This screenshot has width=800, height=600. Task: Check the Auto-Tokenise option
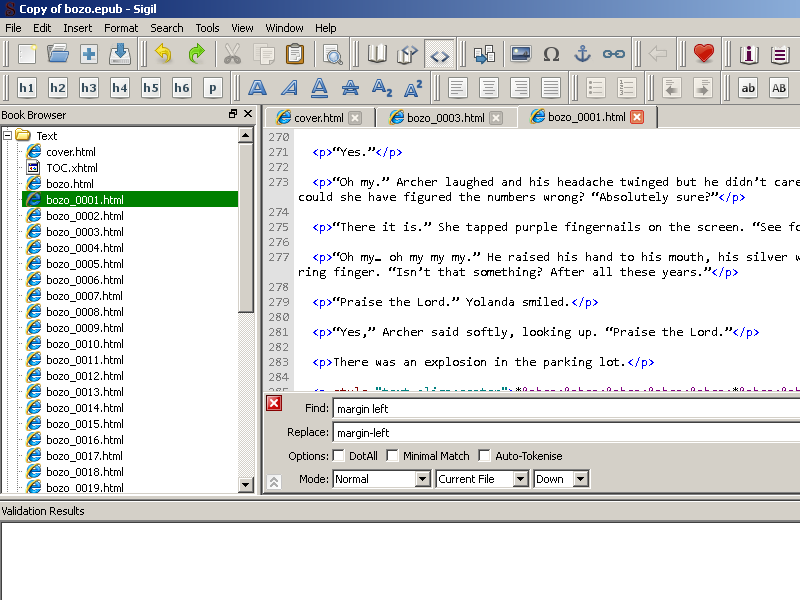(x=485, y=456)
